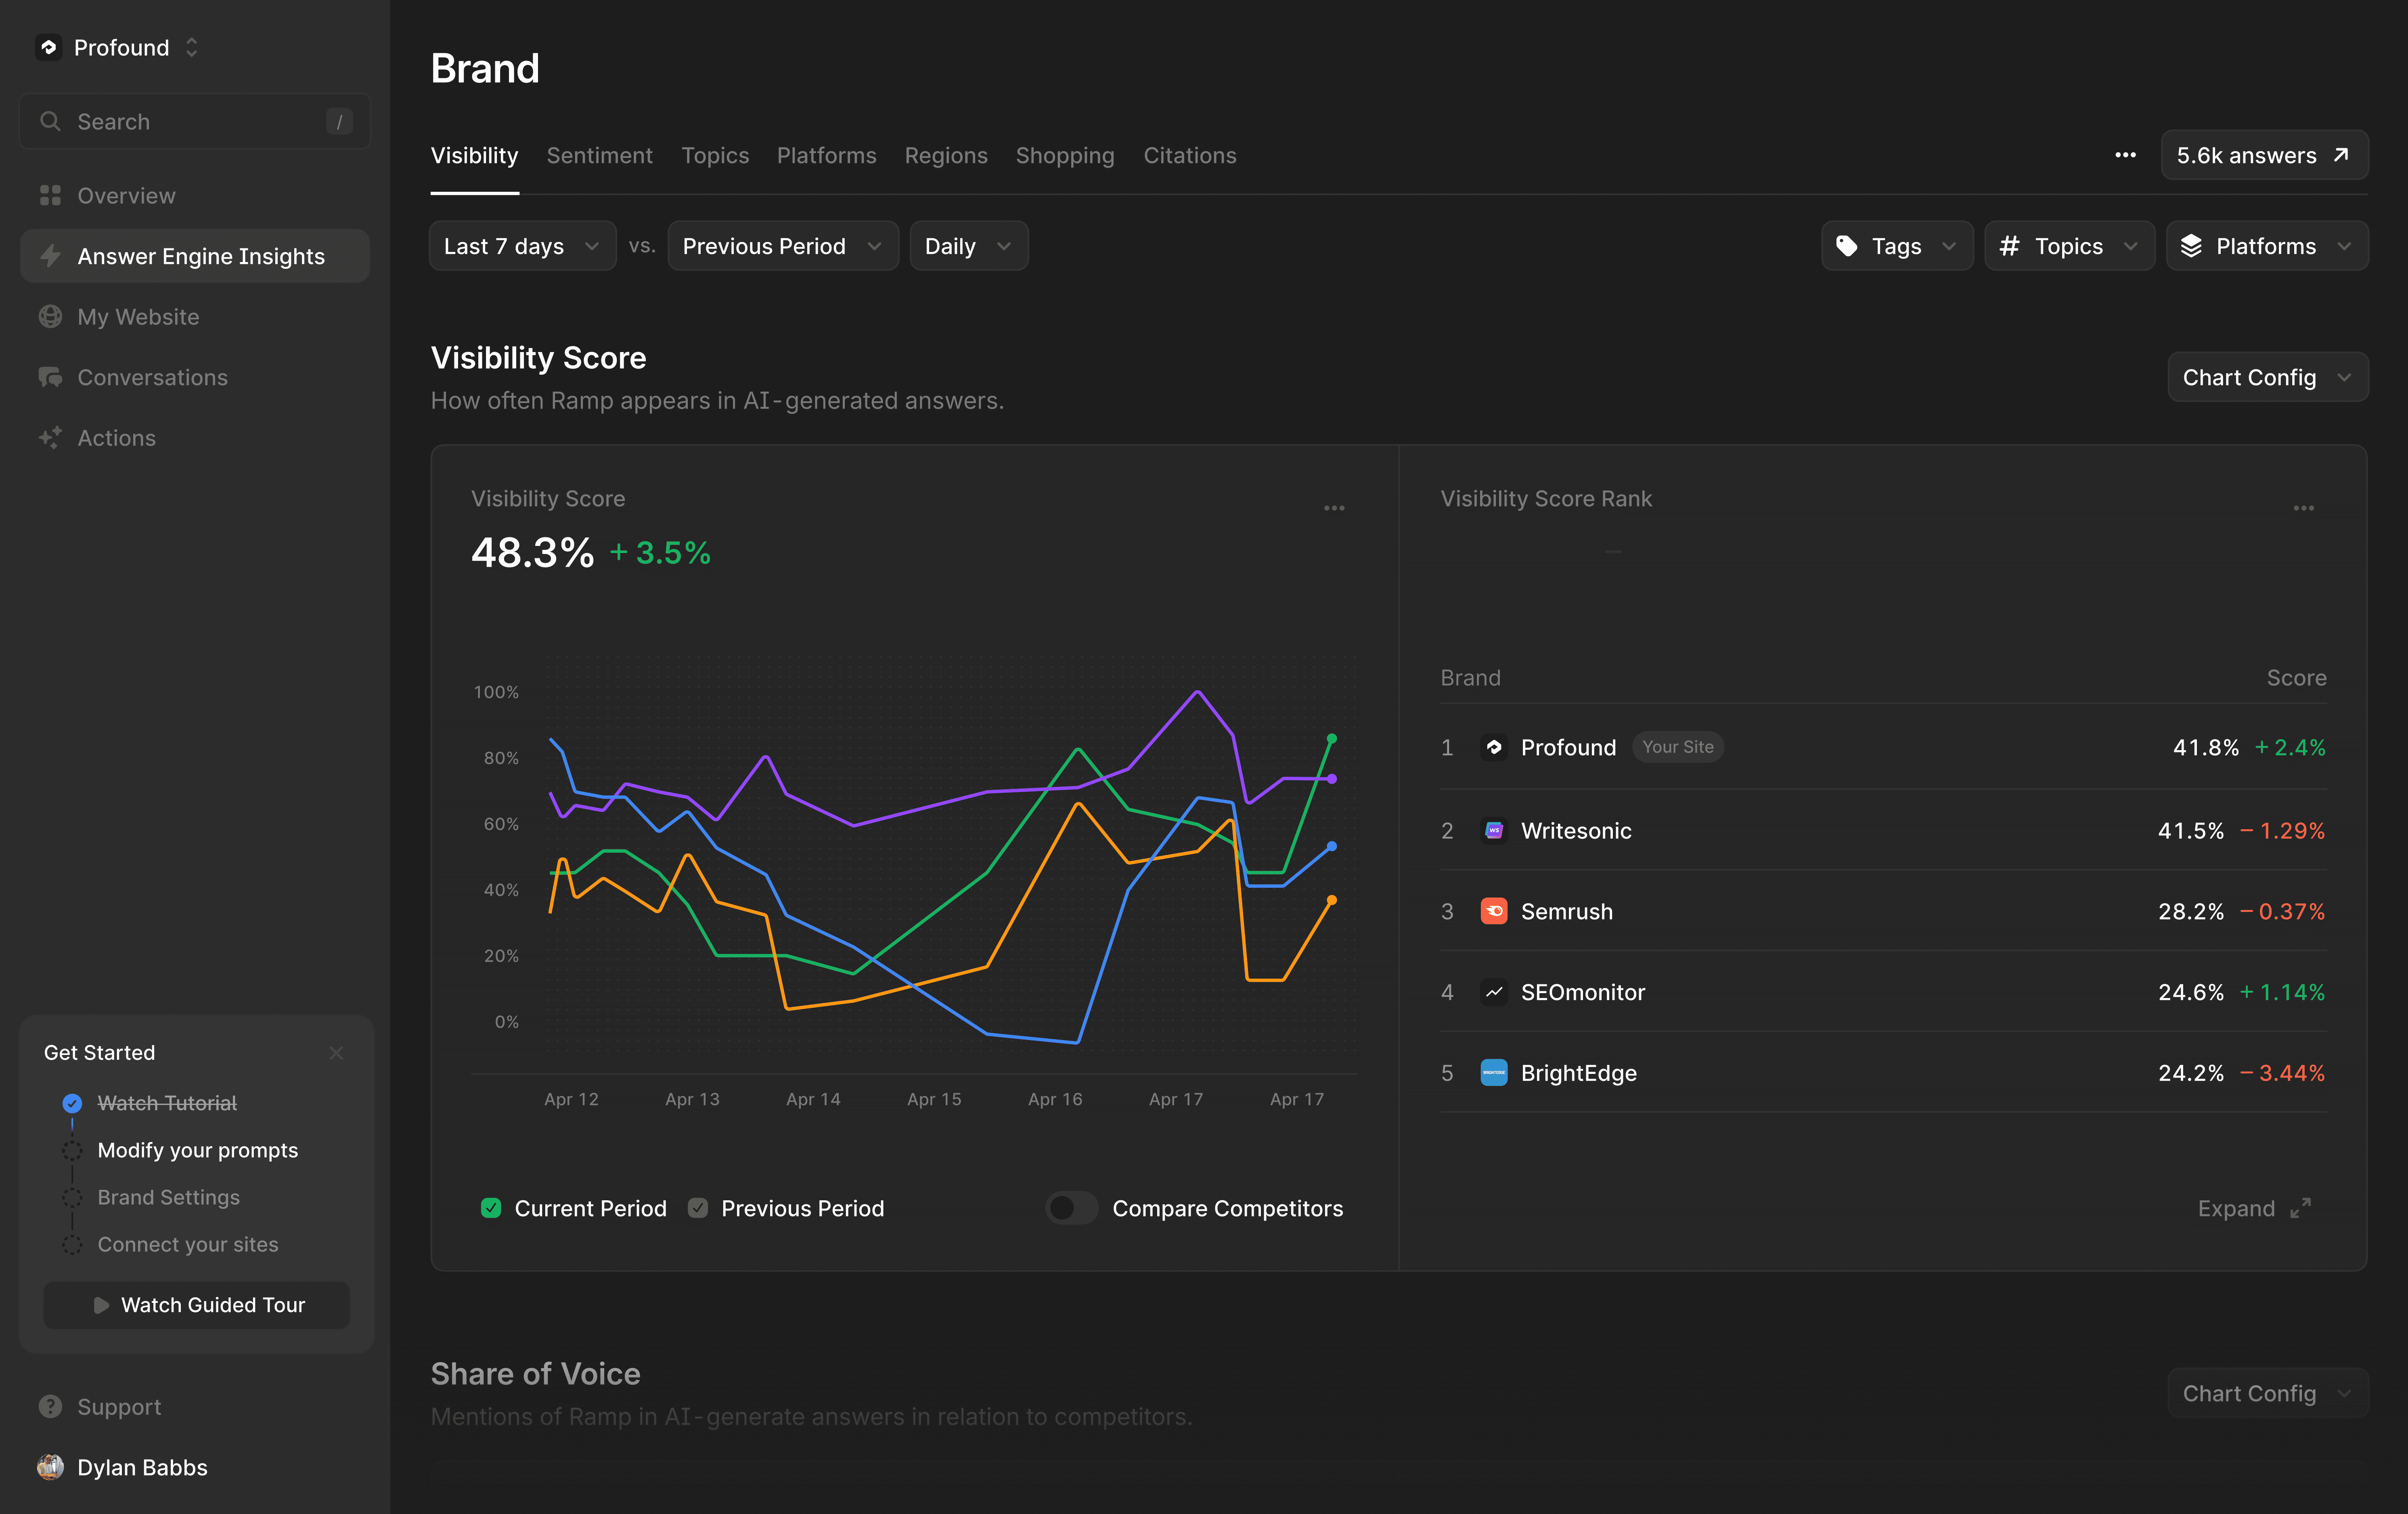This screenshot has height=1514, width=2408.
Task: Open the Daily granularity dropdown
Action: (967, 245)
